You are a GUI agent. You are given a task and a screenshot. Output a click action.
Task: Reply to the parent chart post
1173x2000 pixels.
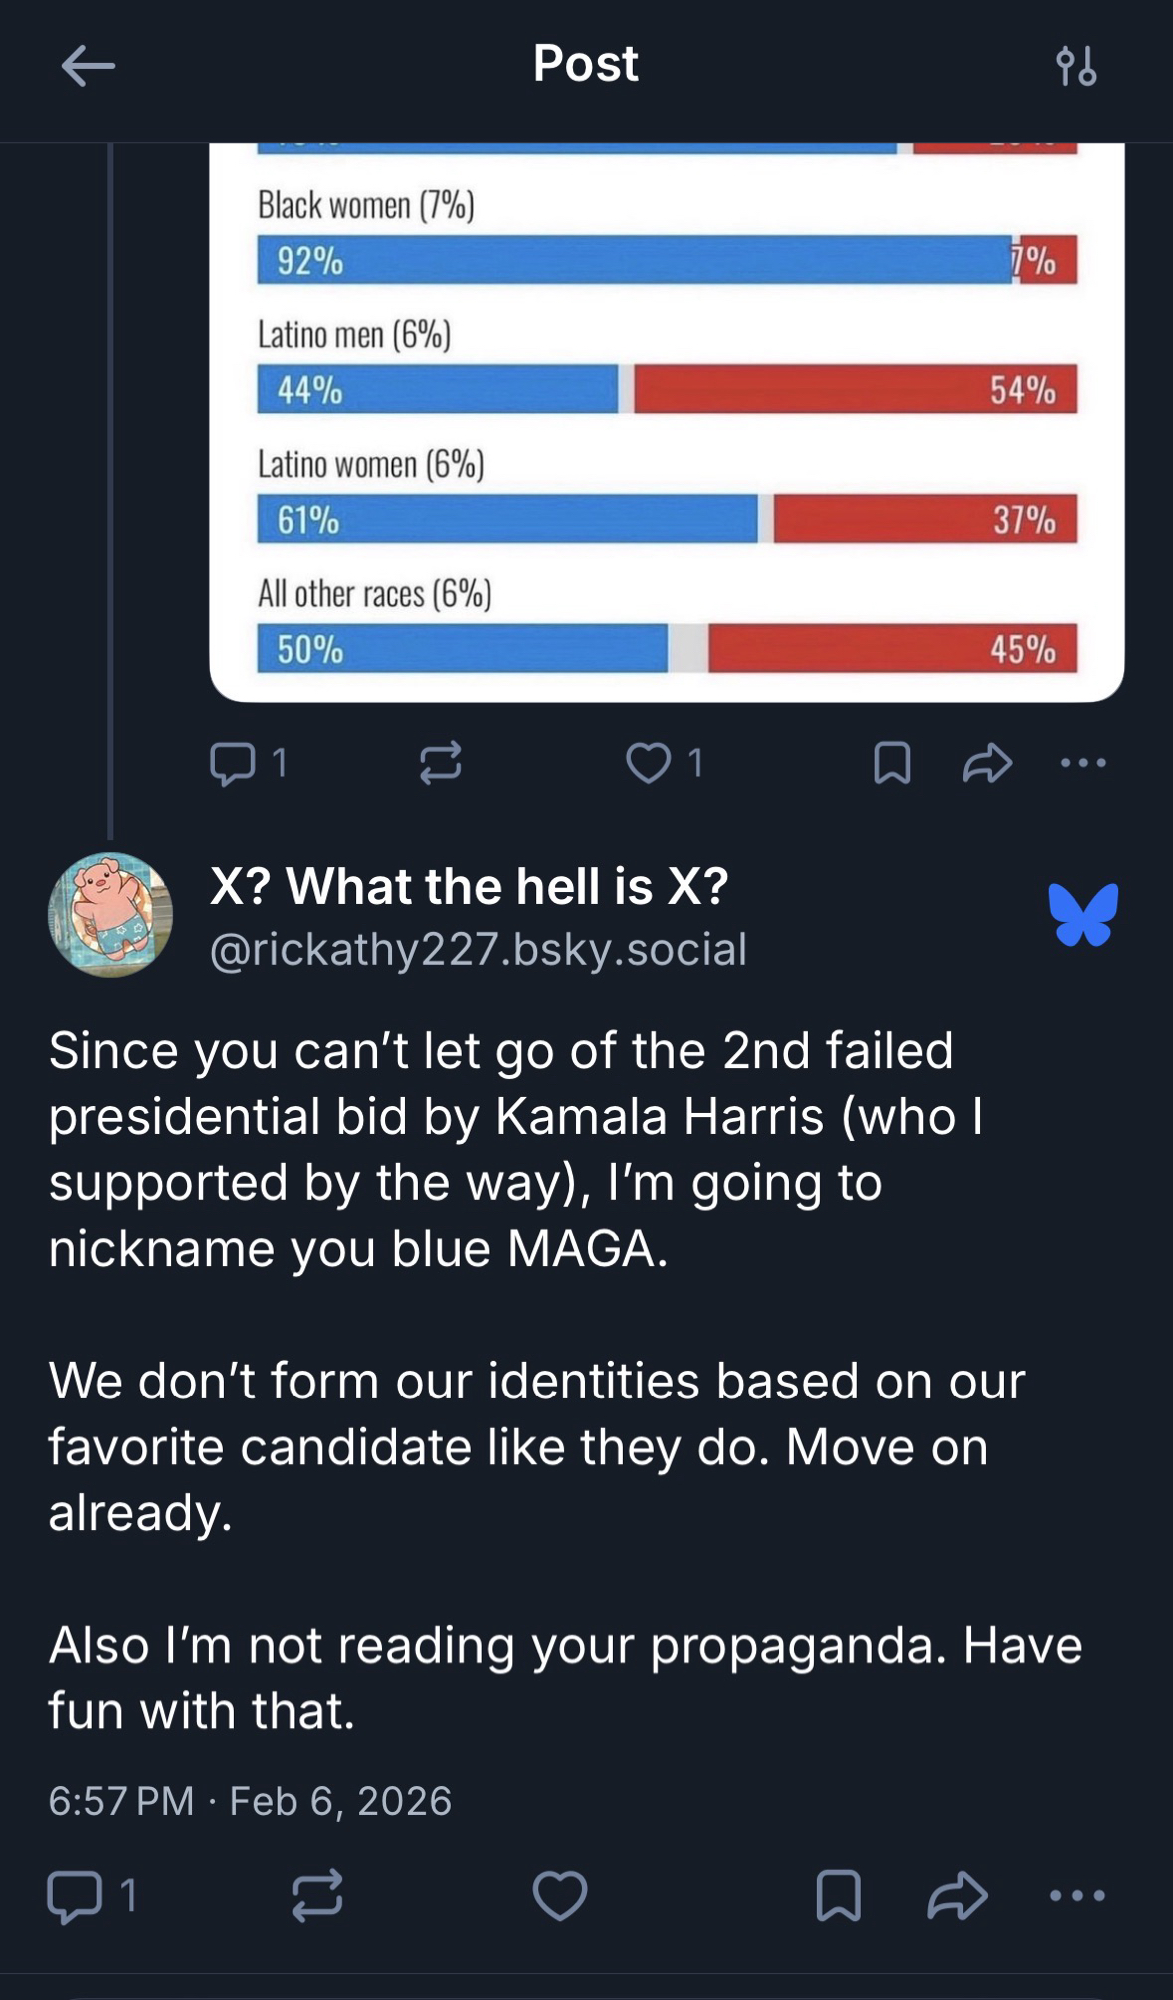pos(233,764)
